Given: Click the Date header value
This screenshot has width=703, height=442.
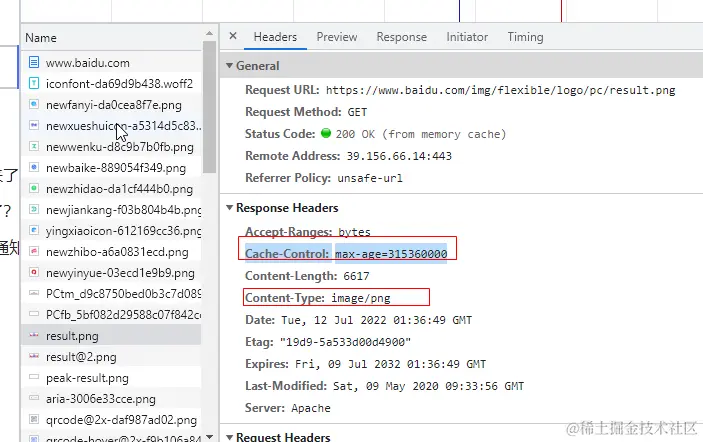Looking at the screenshot, I should pos(377,320).
